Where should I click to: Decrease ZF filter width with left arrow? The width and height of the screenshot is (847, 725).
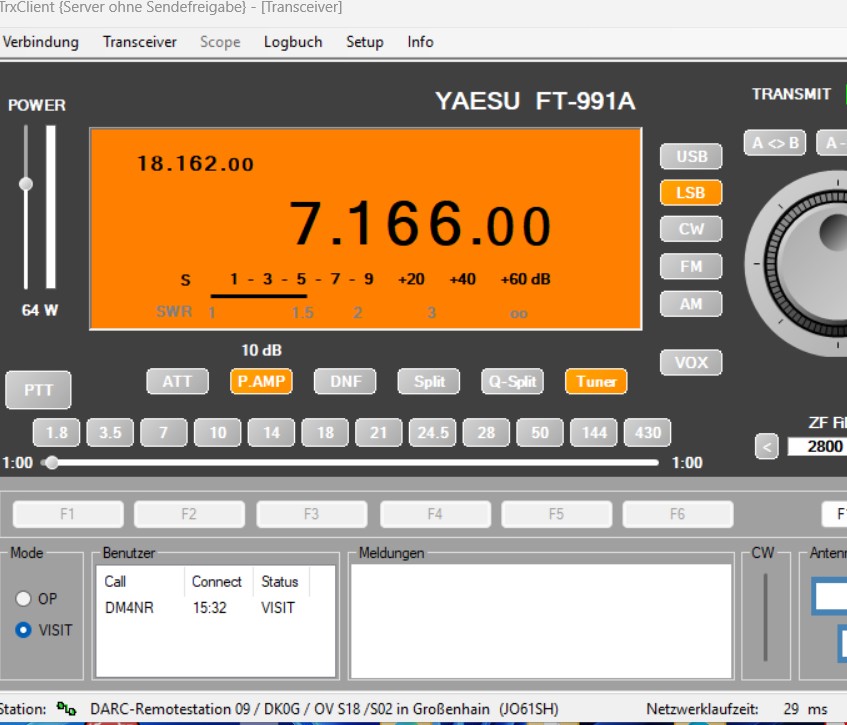(766, 447)
